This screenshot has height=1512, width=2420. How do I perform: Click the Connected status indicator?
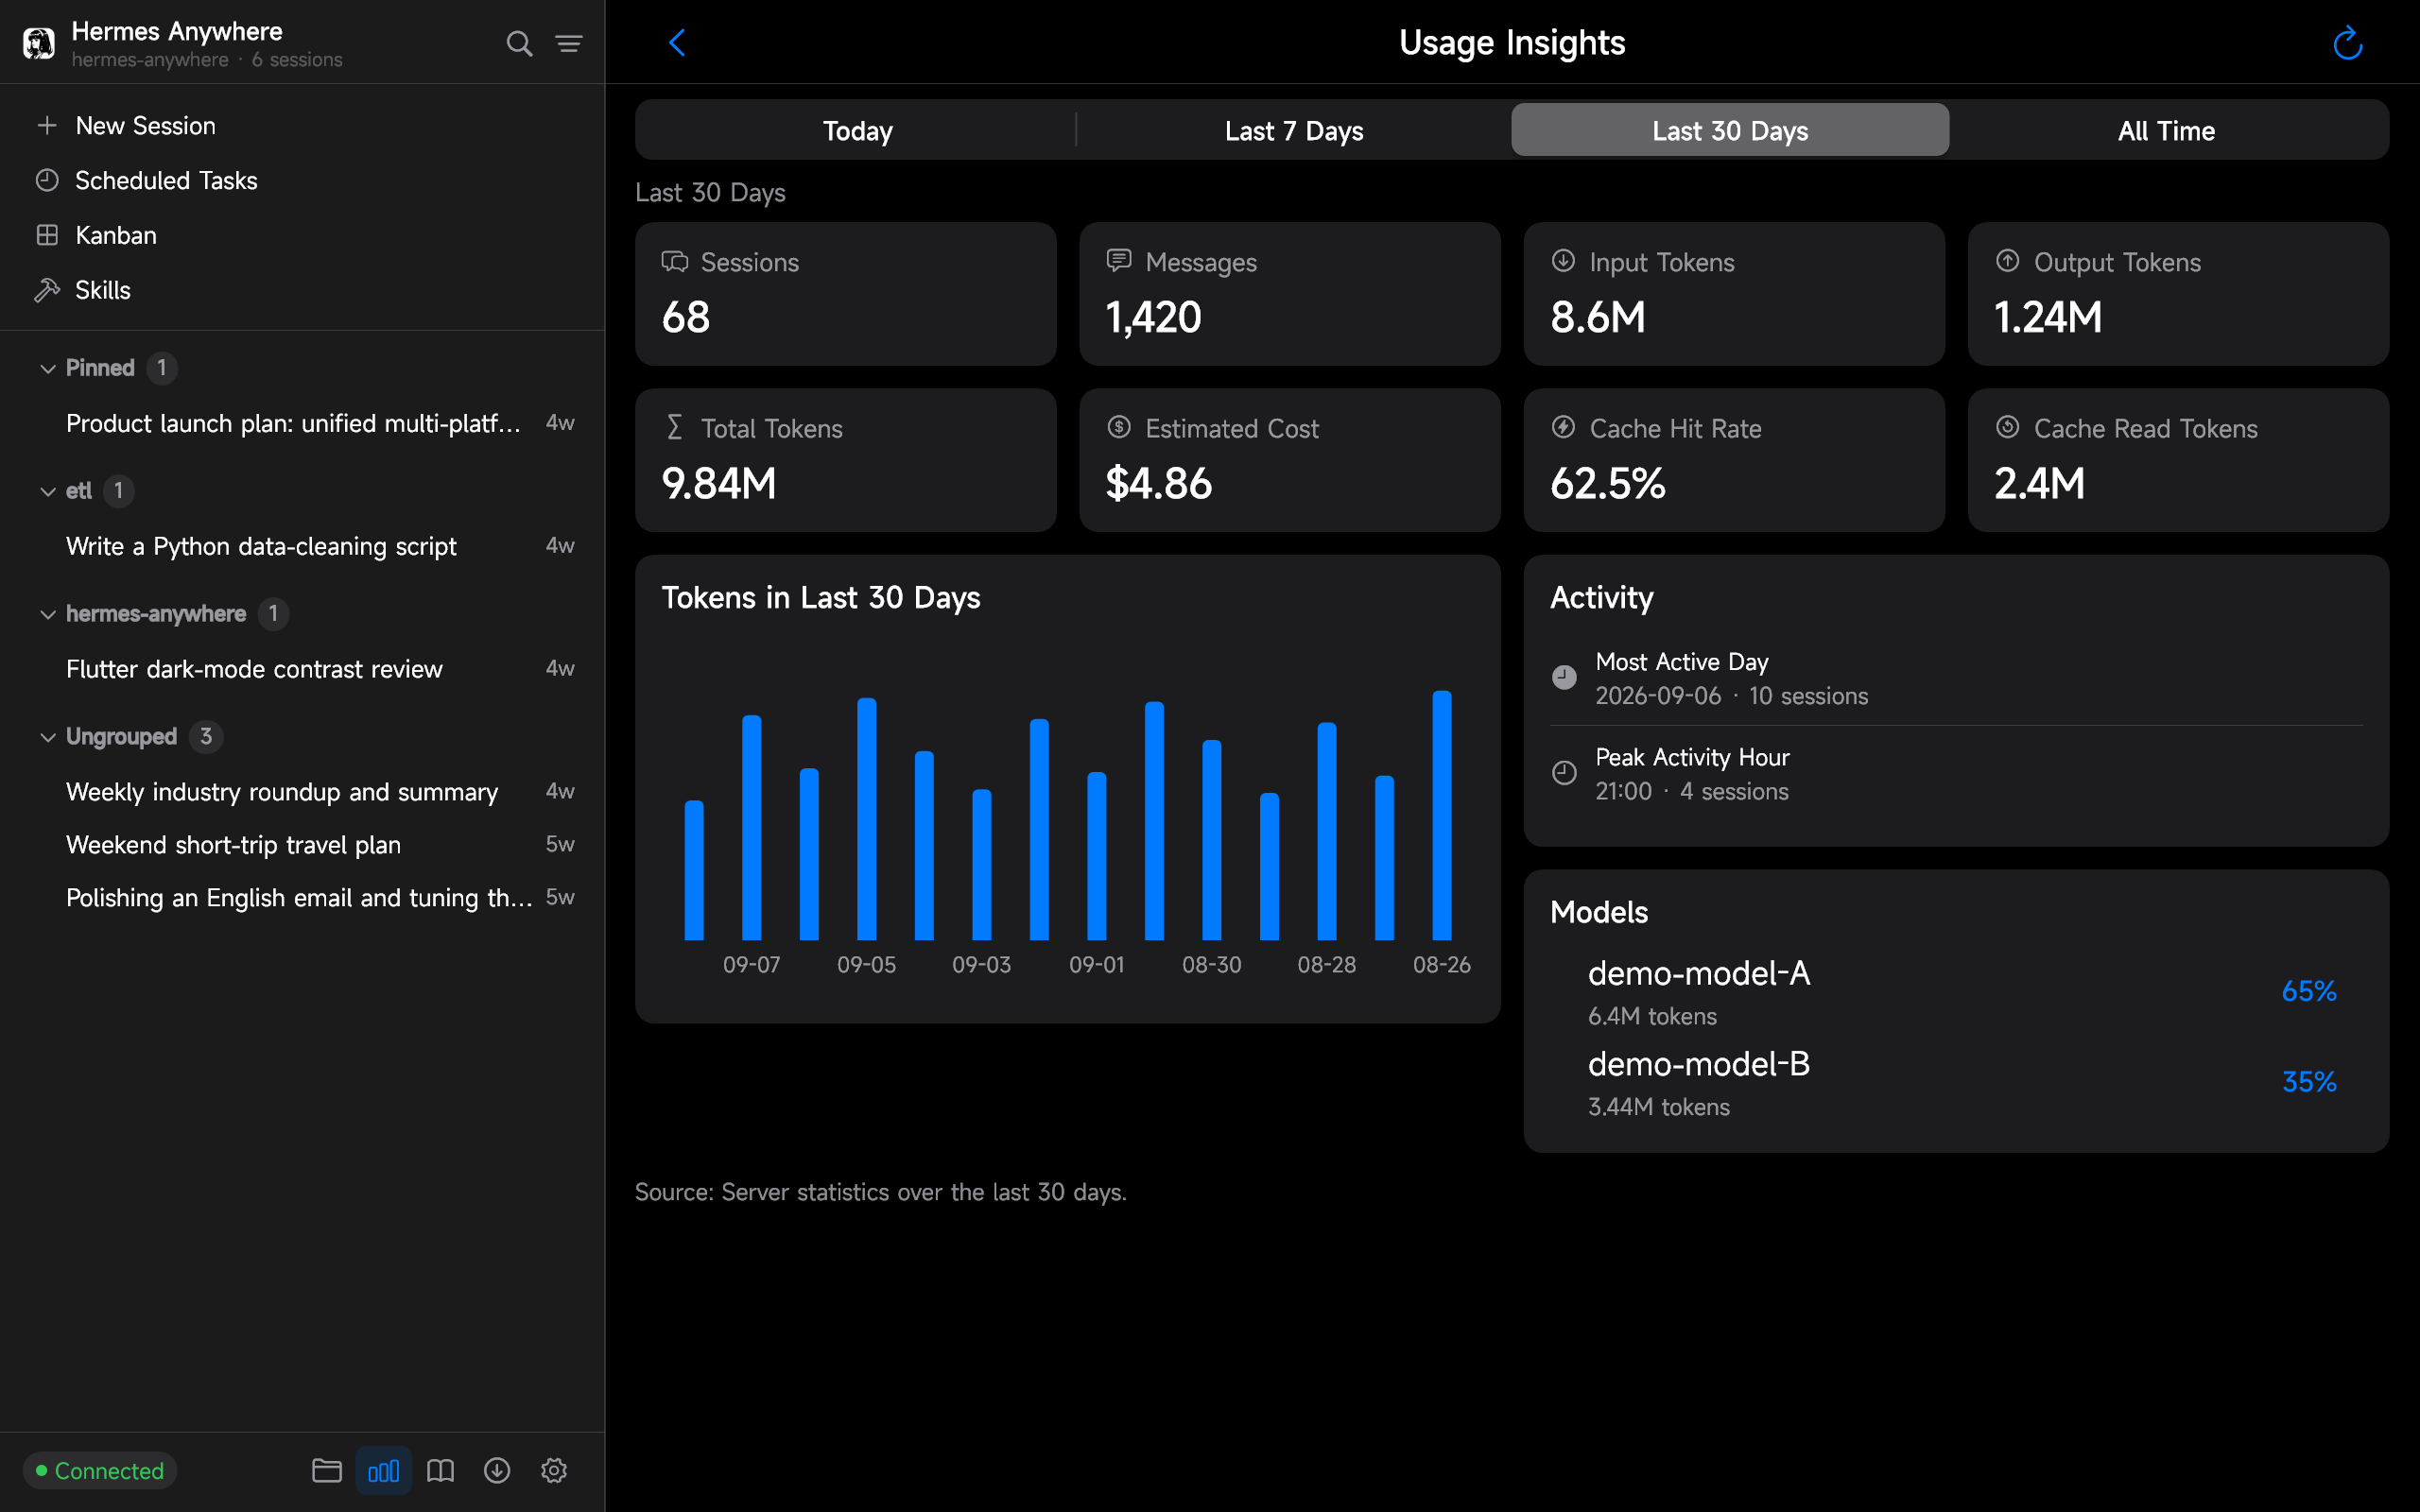click(100, 1470)
